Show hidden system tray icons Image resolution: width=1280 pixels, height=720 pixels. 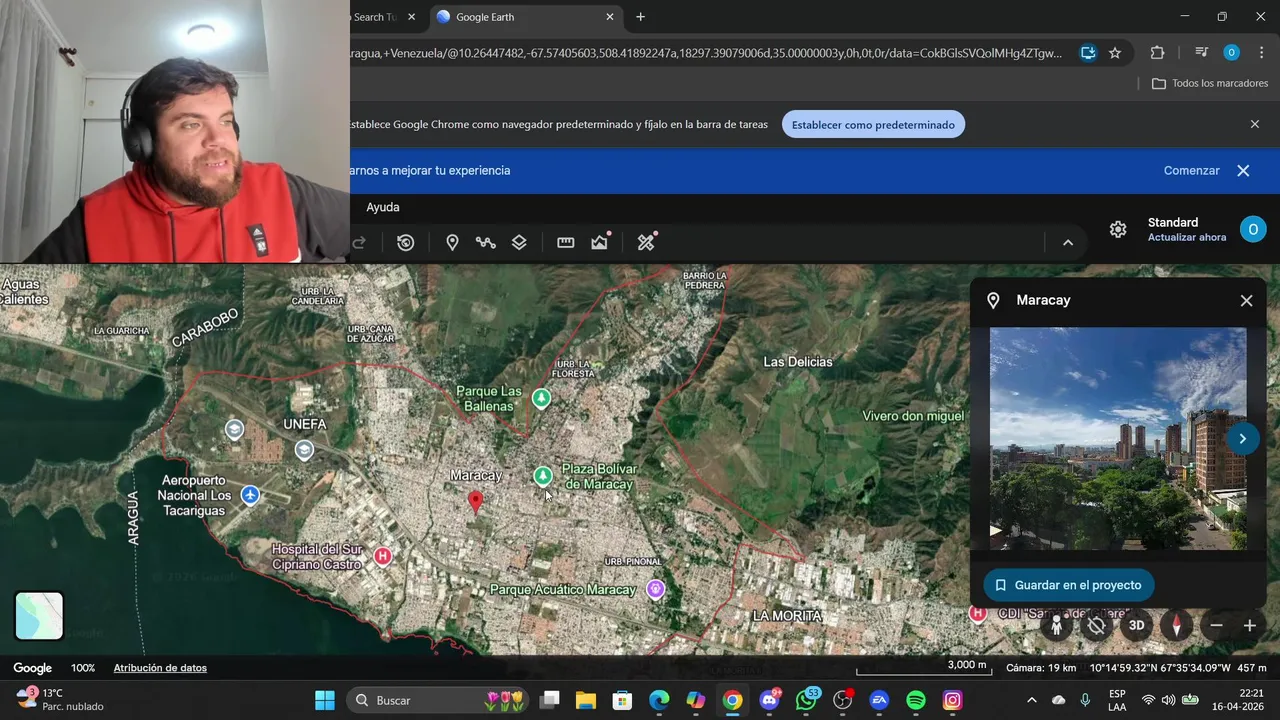1031,700
